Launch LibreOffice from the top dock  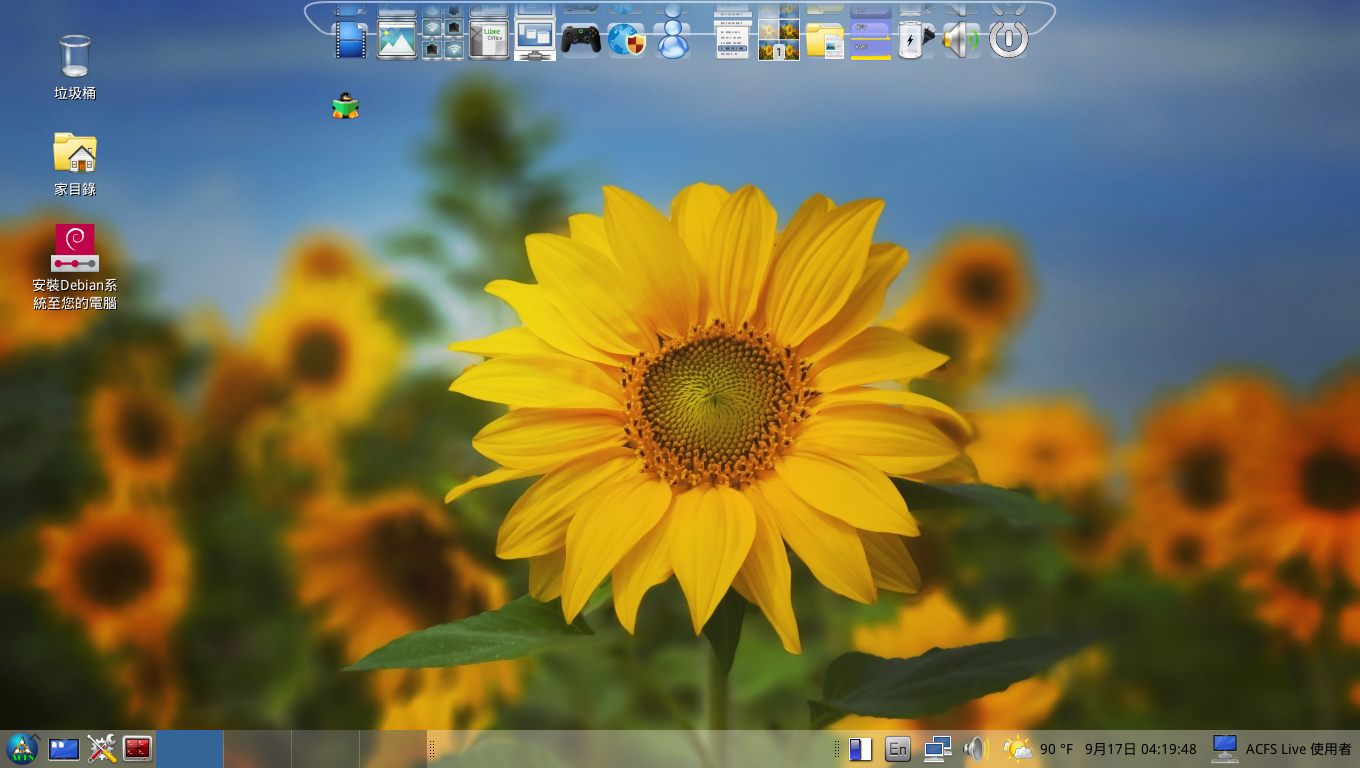click(x=489, y=40)
